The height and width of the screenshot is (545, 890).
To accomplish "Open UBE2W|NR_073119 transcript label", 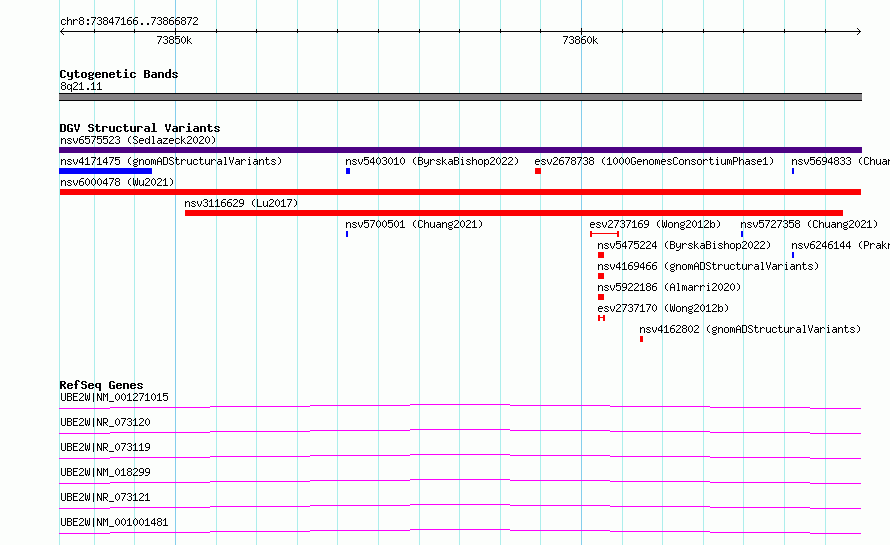I will pyautogui.click(x=105, y=447).
